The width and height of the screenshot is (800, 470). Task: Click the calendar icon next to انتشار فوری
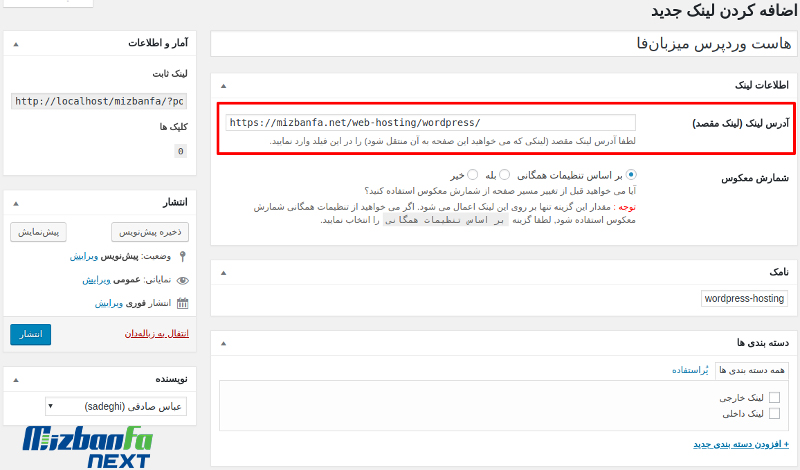coord(183,303)
